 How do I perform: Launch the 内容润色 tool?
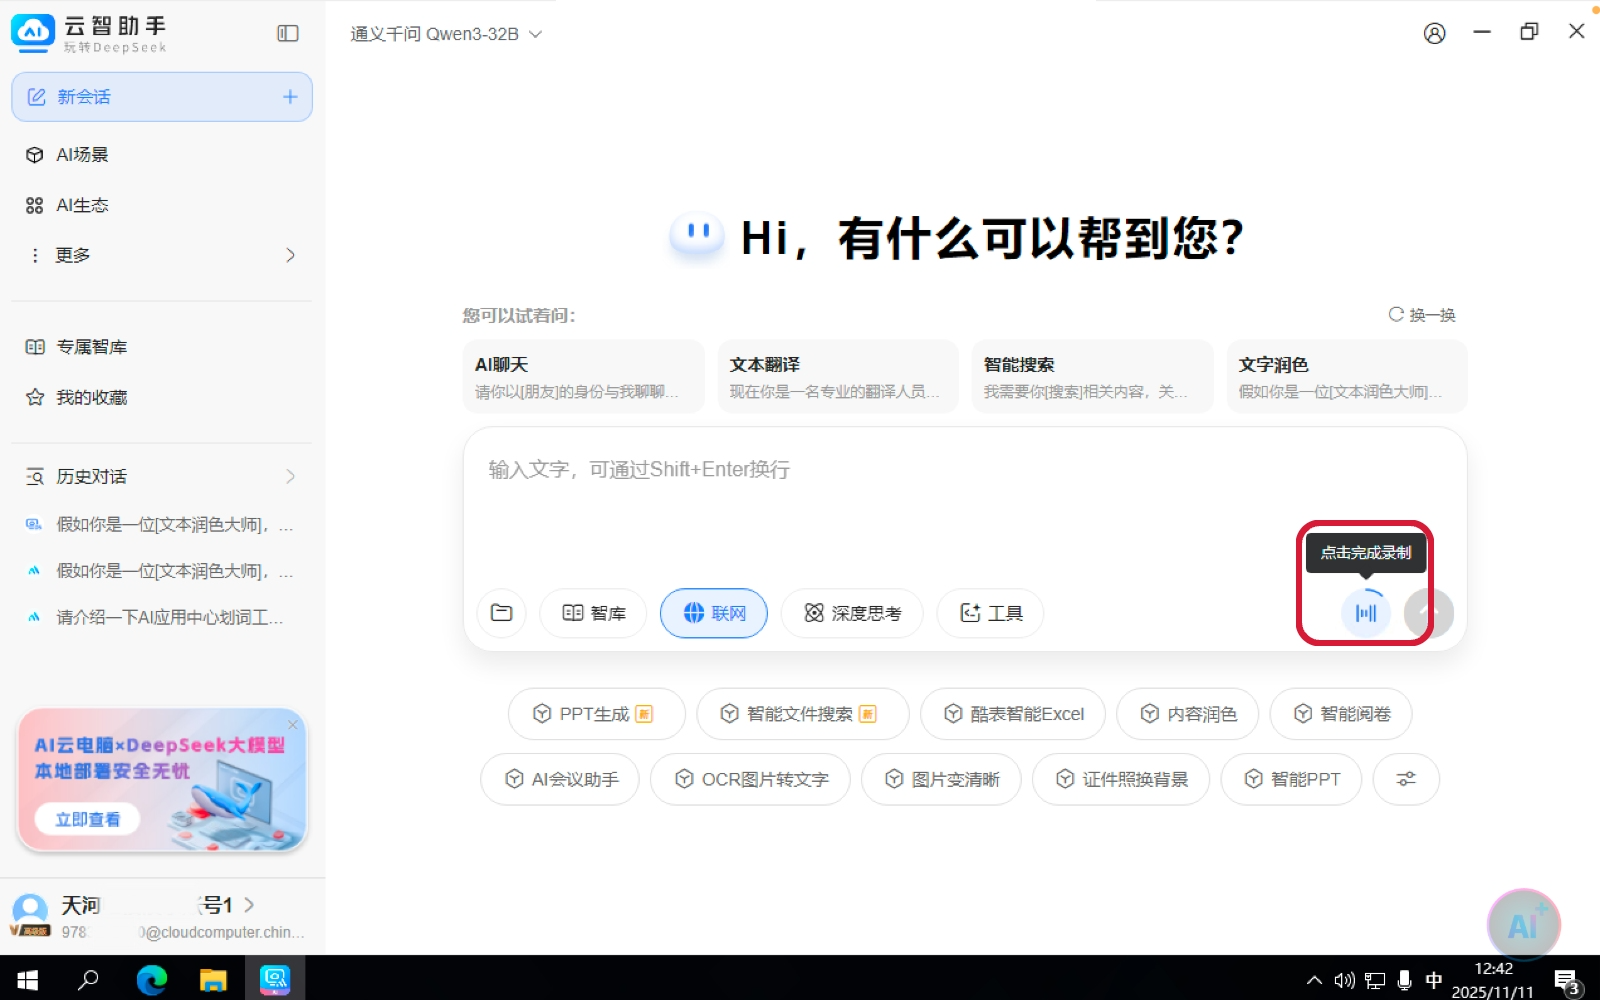pos(1188,714)
